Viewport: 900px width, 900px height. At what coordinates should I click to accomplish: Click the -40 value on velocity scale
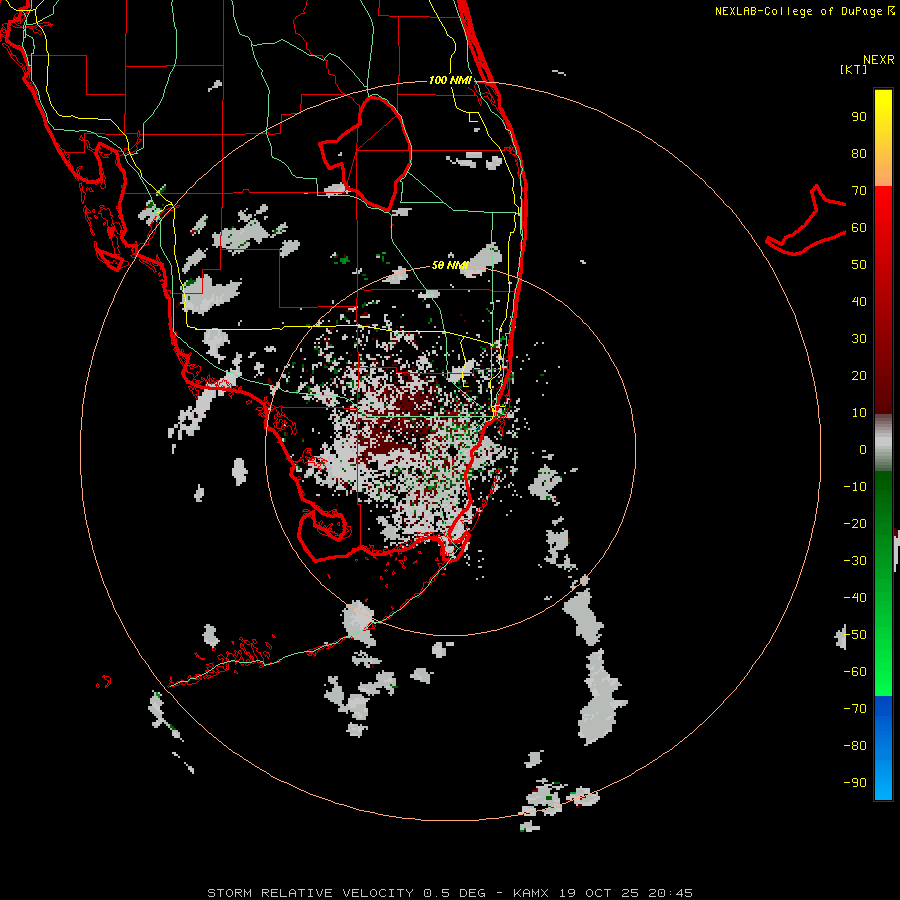point(855,598)
